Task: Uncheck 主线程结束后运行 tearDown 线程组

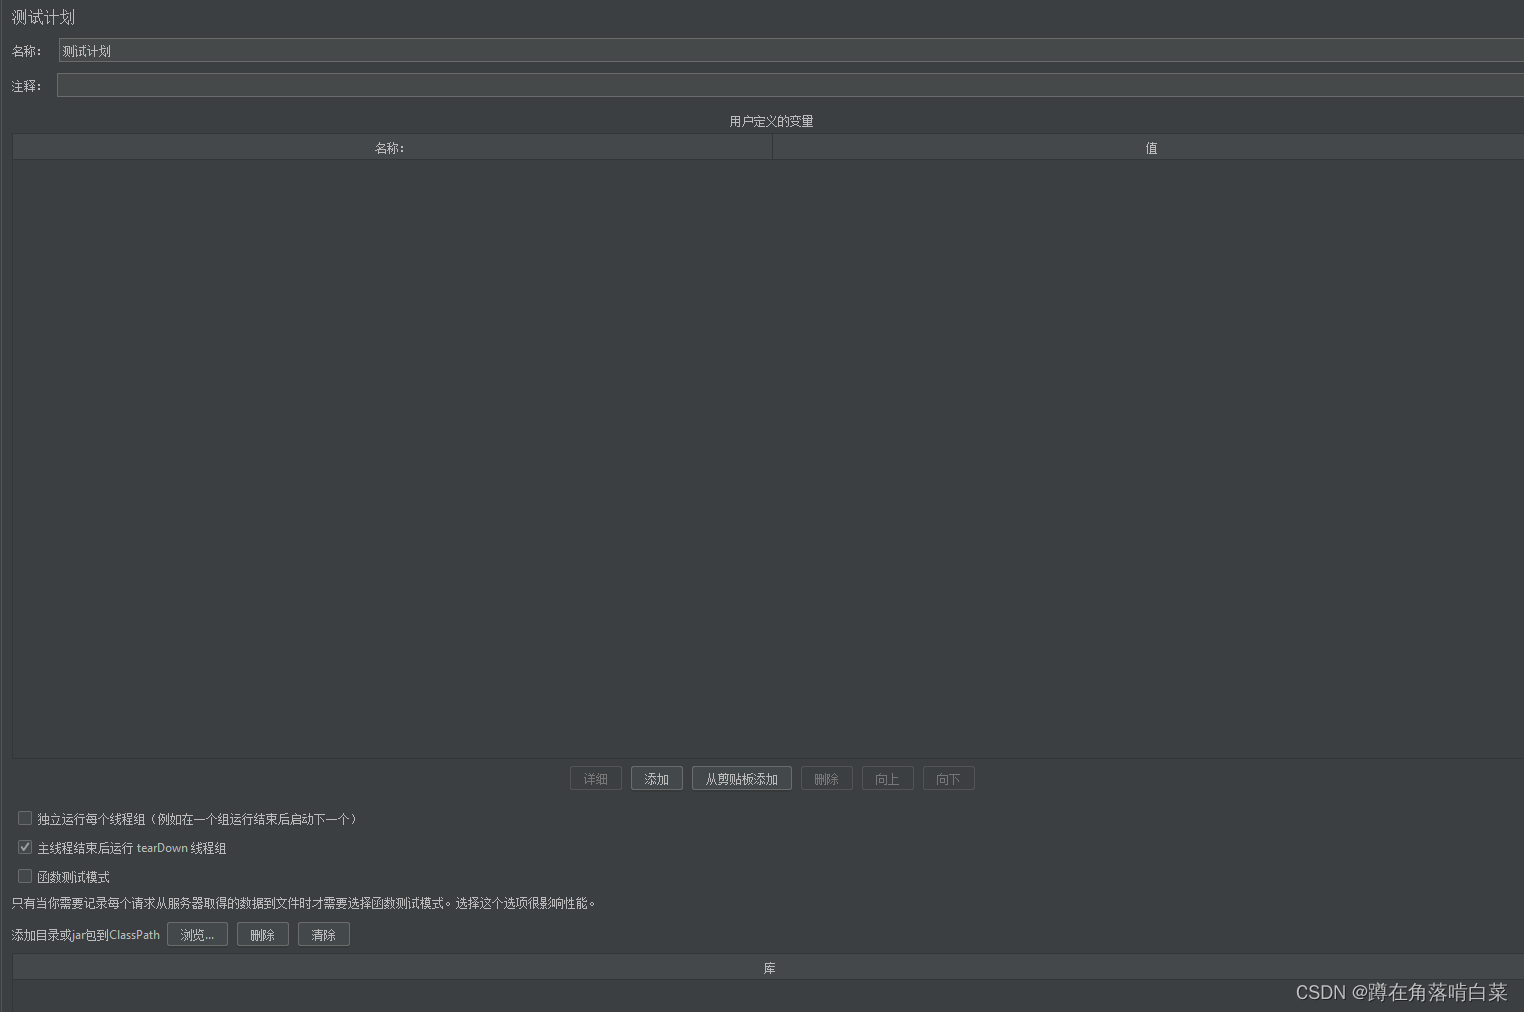Action: pyautogui.click(x=25, y=847)
